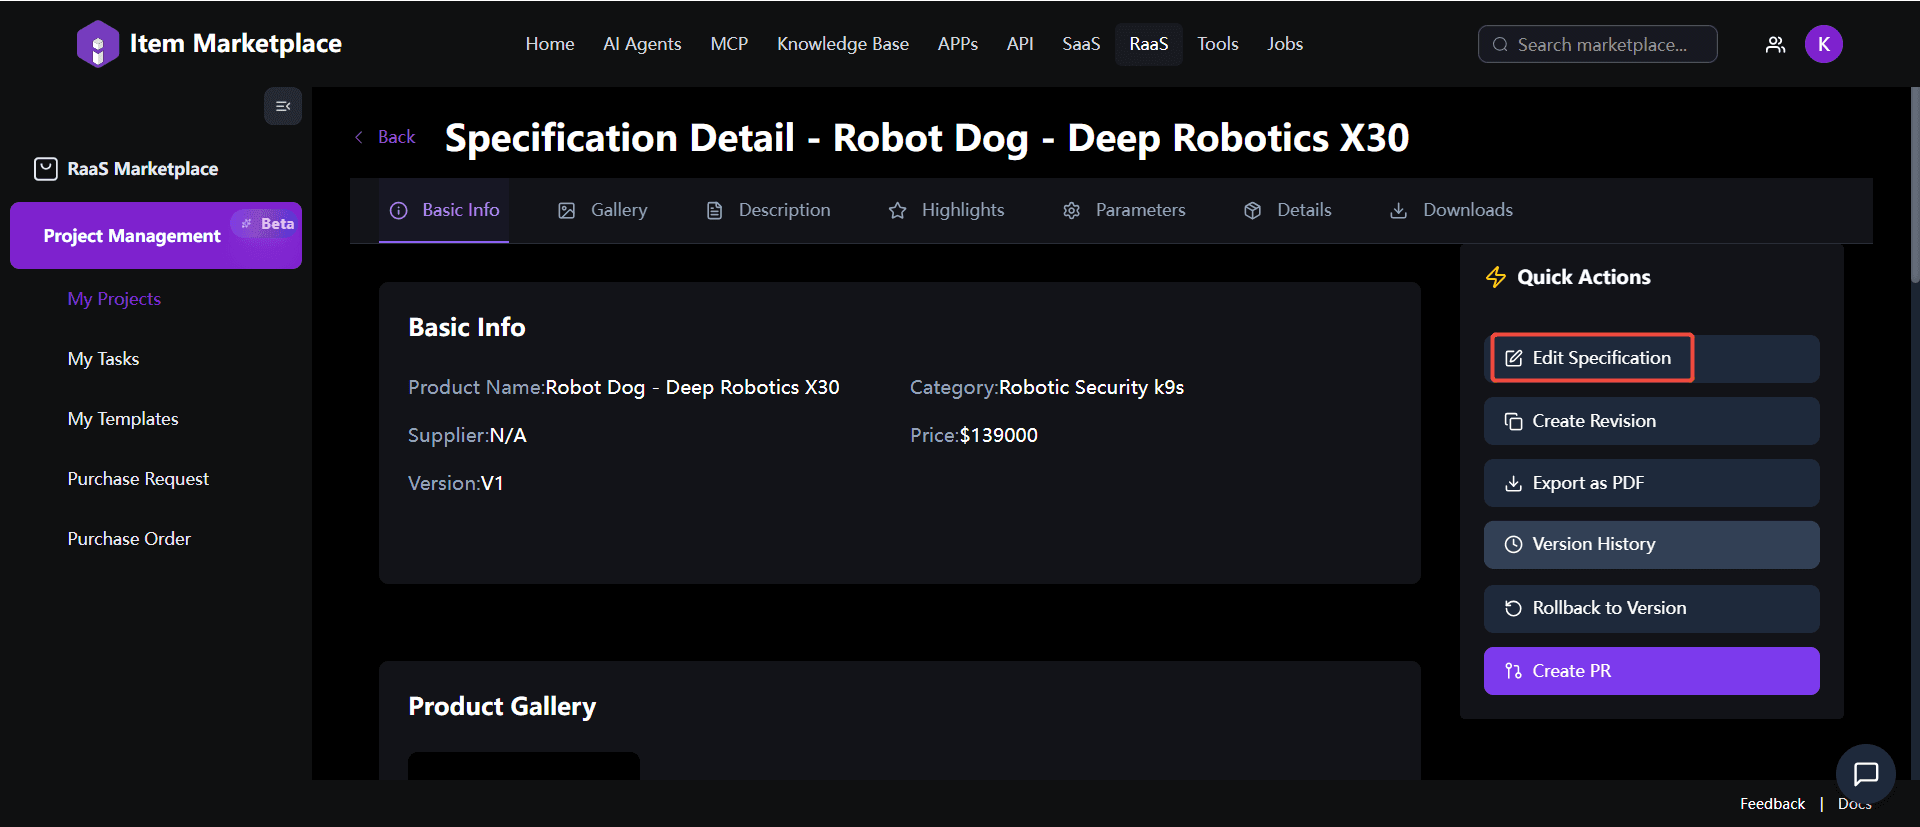Expand the Project Management sidebar section
The height and width of the screenshot is (827, 1920).
[132, 236]
